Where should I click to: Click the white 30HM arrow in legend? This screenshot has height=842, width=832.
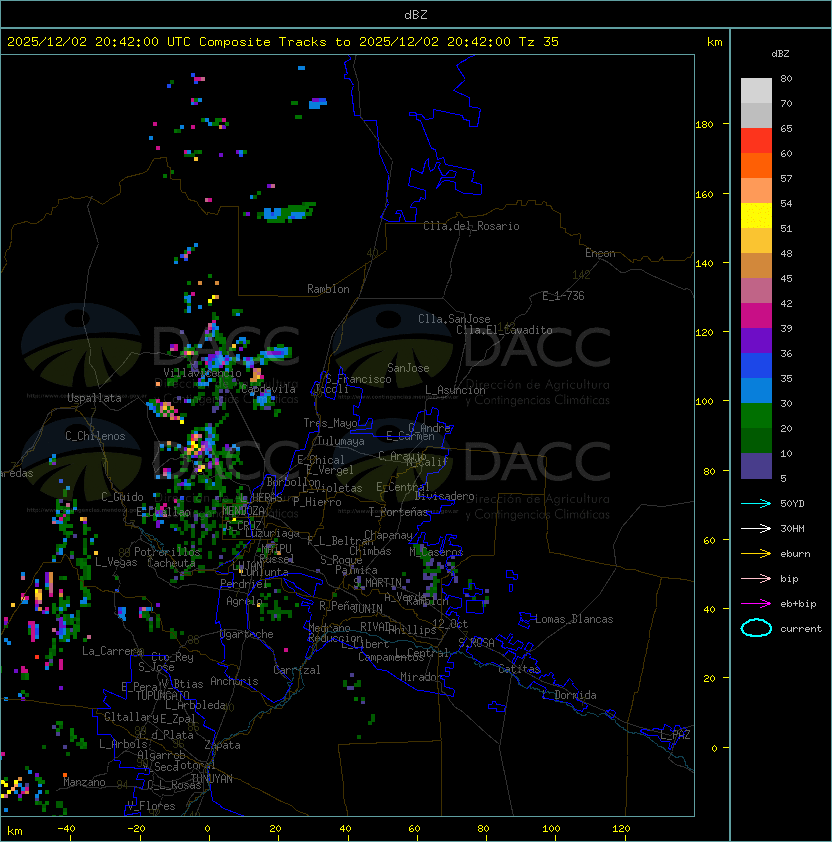click(756, 528)
